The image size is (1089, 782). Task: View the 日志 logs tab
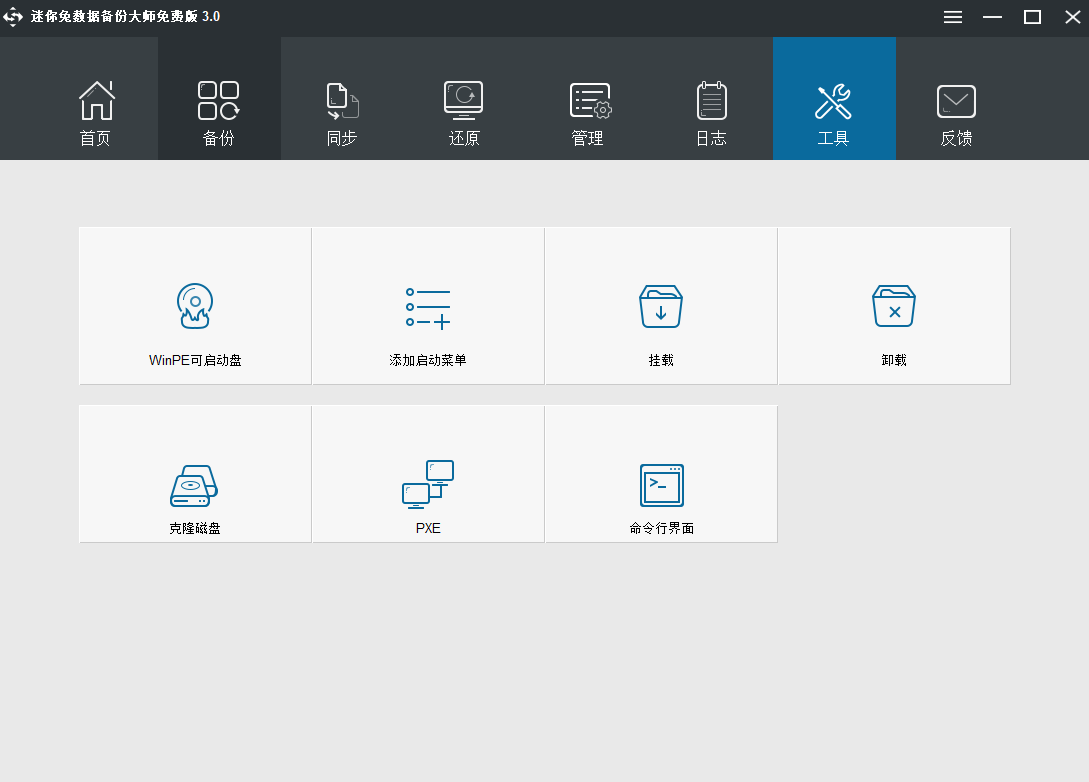711,99
